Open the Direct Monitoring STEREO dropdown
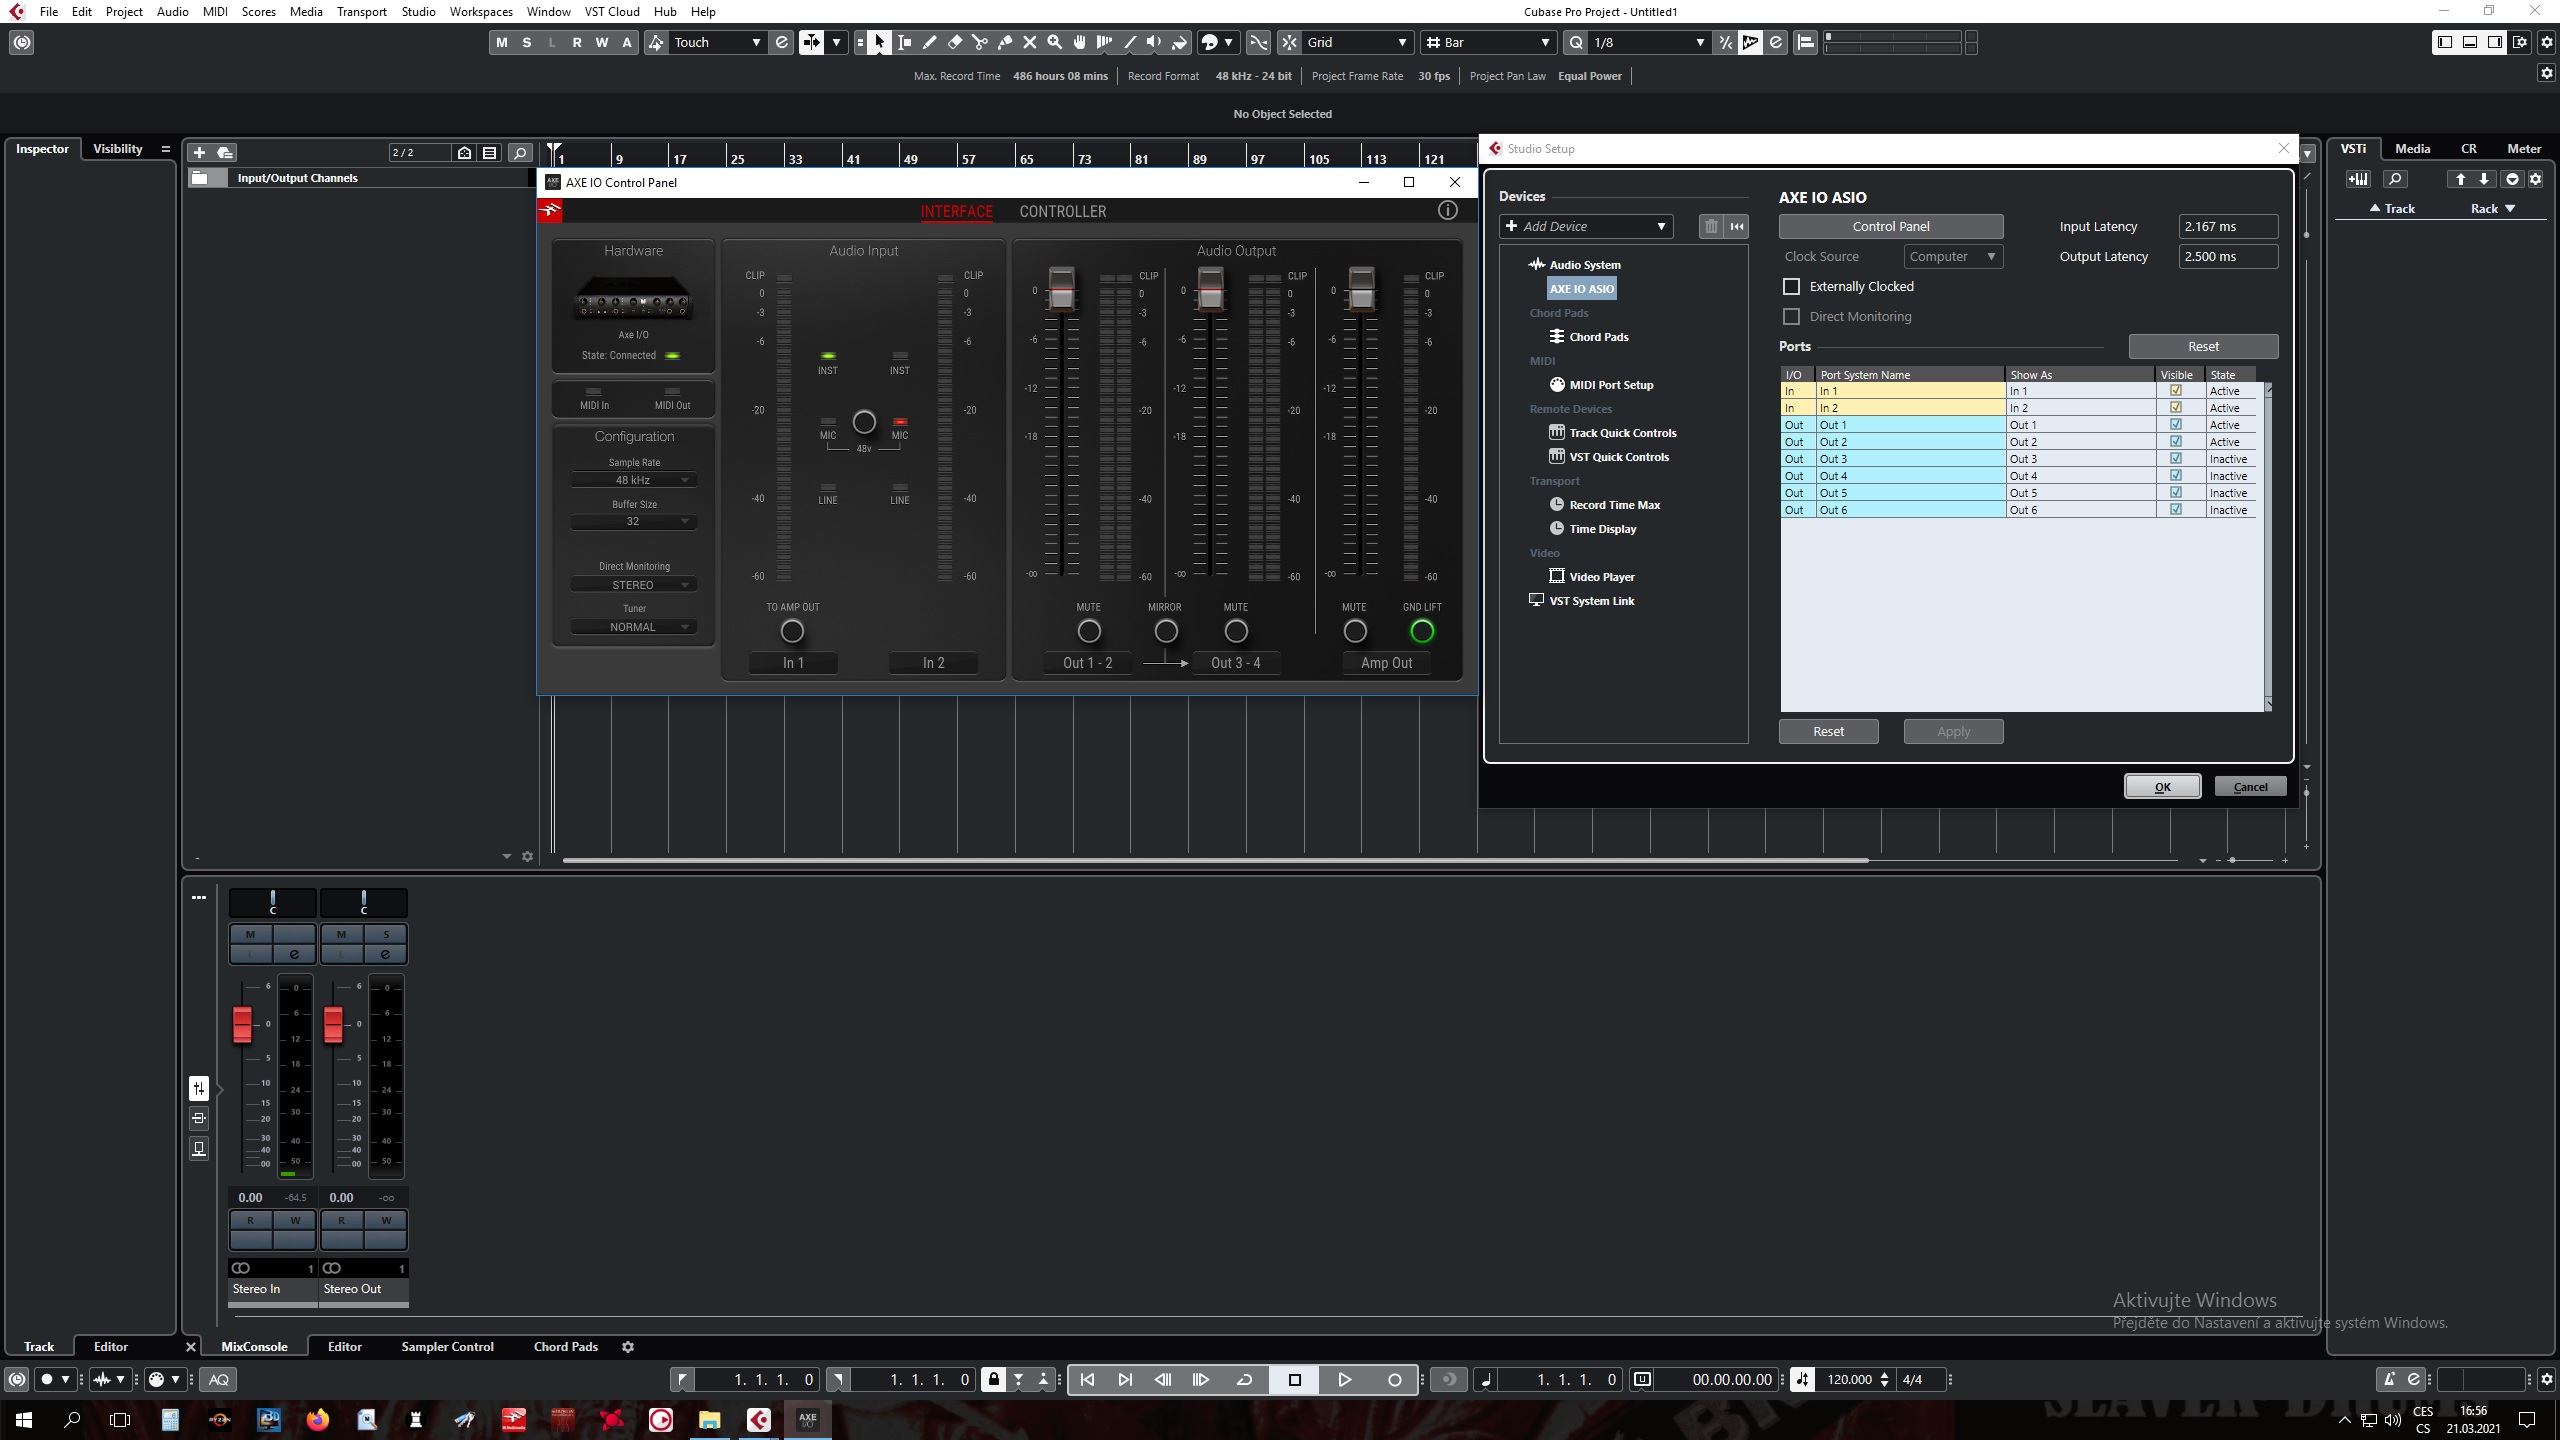2560x1440 pixels. coord(633,585)
